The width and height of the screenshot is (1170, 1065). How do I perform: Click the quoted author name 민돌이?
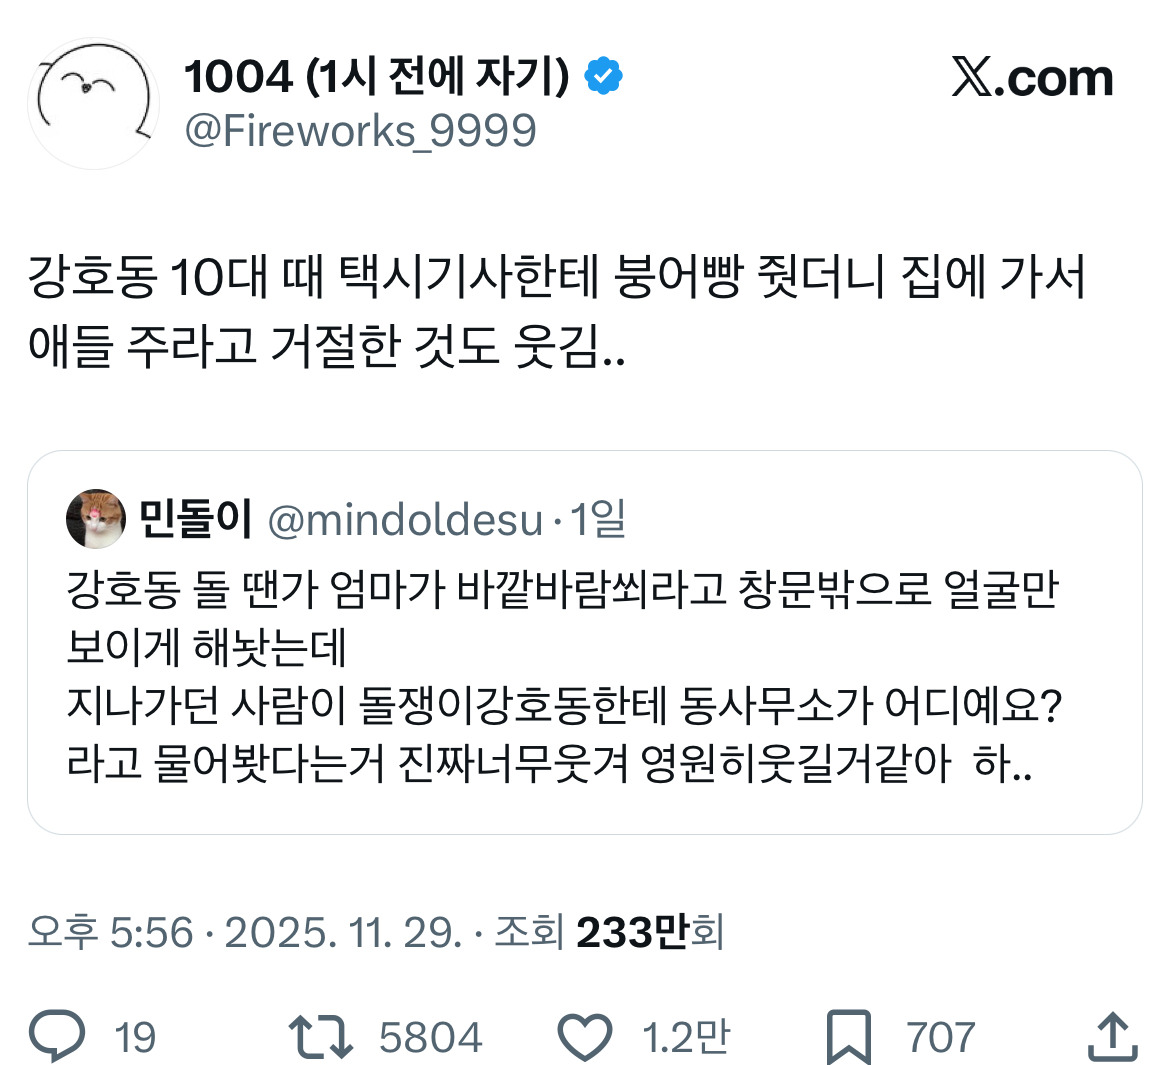tap(195, 519)
